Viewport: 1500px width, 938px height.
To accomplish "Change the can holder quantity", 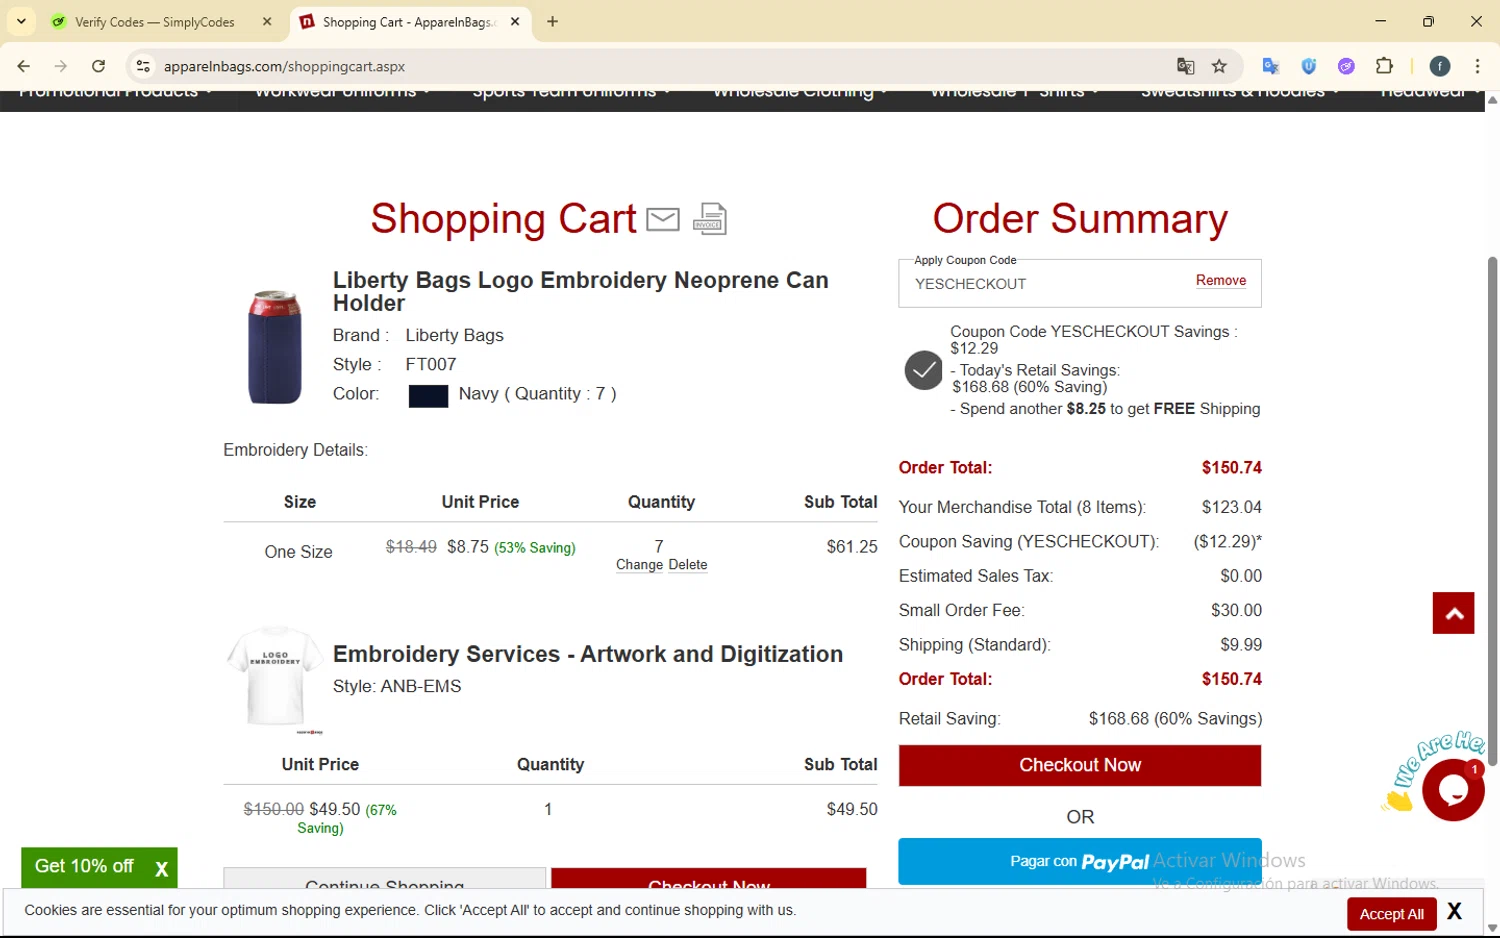I will [x=639, y=565].
